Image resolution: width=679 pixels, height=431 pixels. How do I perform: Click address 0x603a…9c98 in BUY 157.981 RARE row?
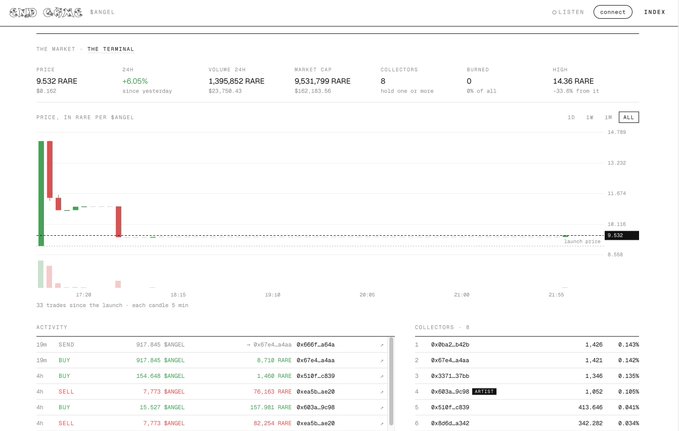[316, 407]
